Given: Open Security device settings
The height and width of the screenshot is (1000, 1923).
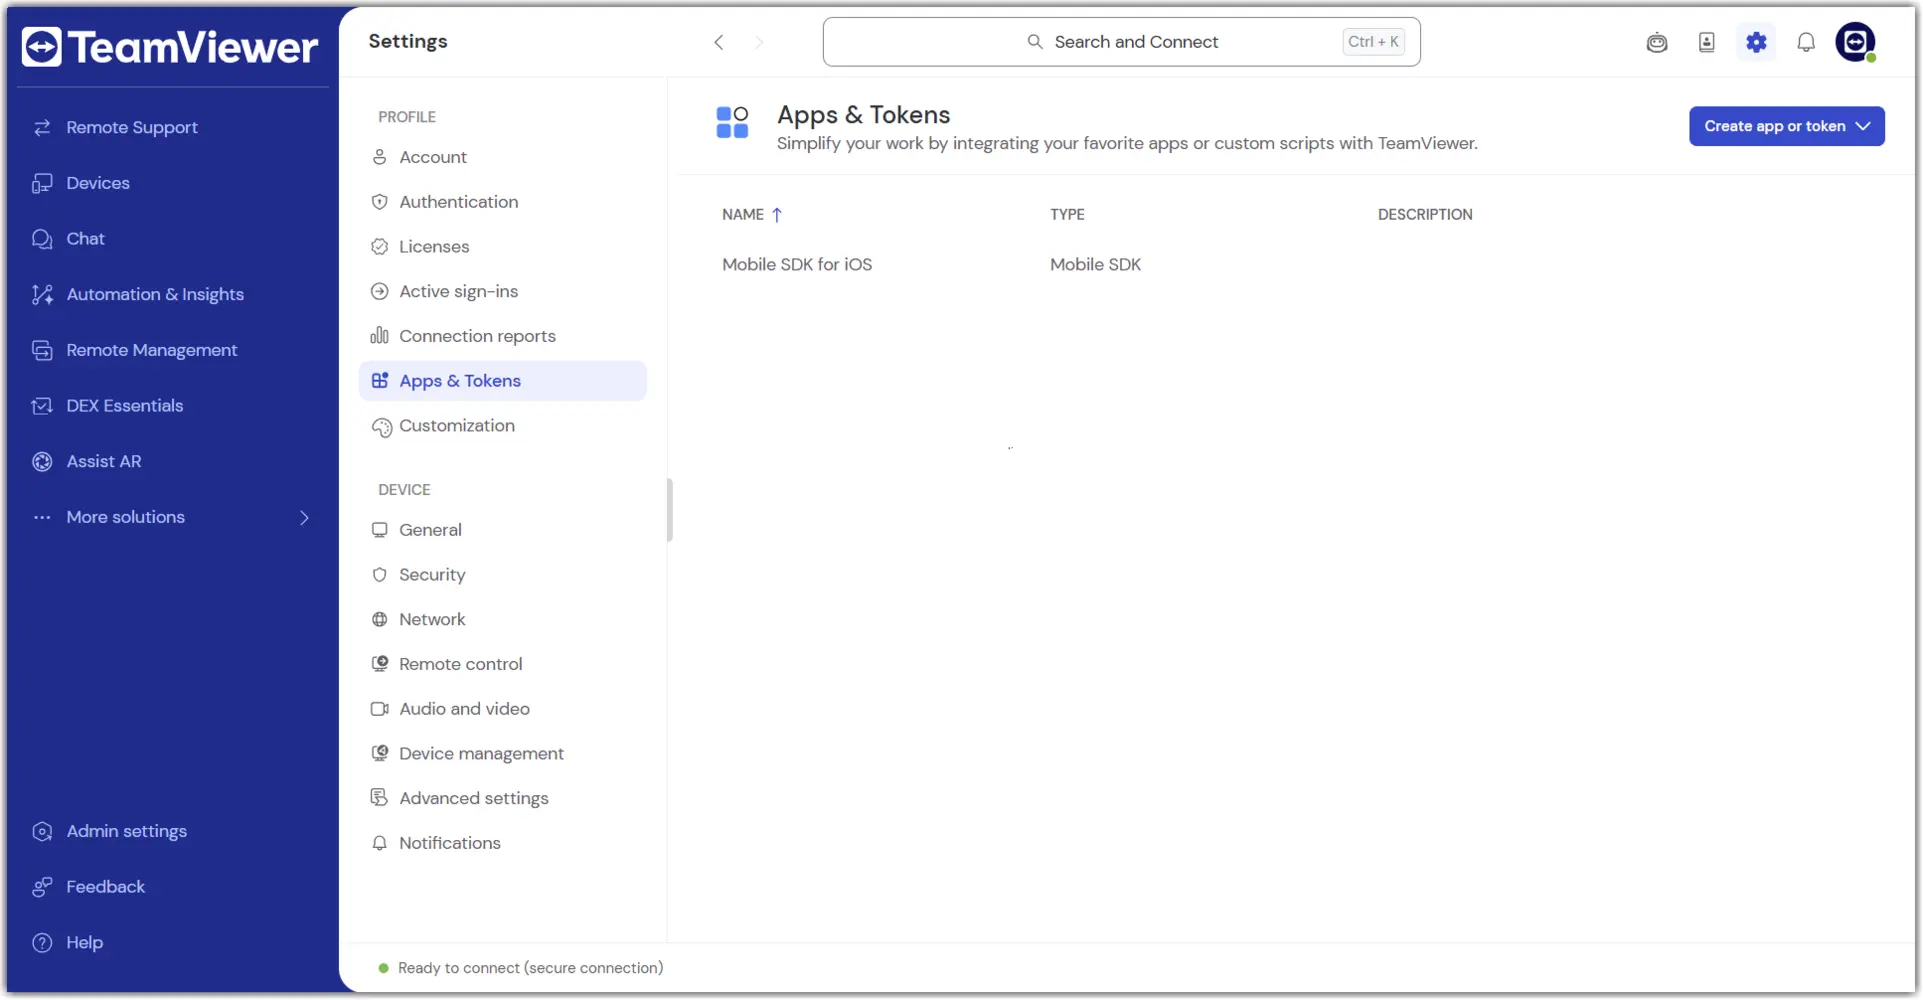Looking at the screenshot, I should pos(503,575).
